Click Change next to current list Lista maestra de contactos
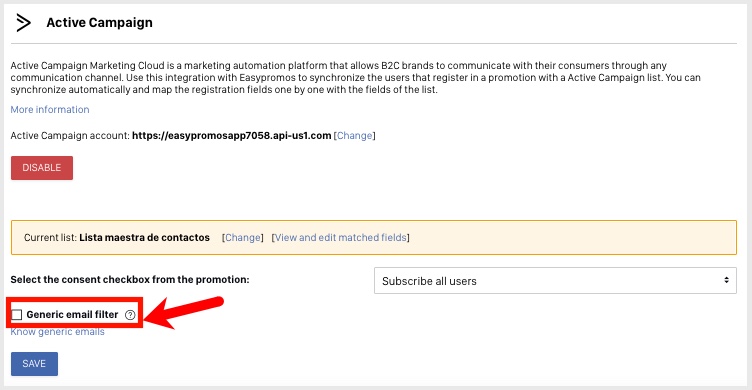752x390 pixels. (243, 237)
